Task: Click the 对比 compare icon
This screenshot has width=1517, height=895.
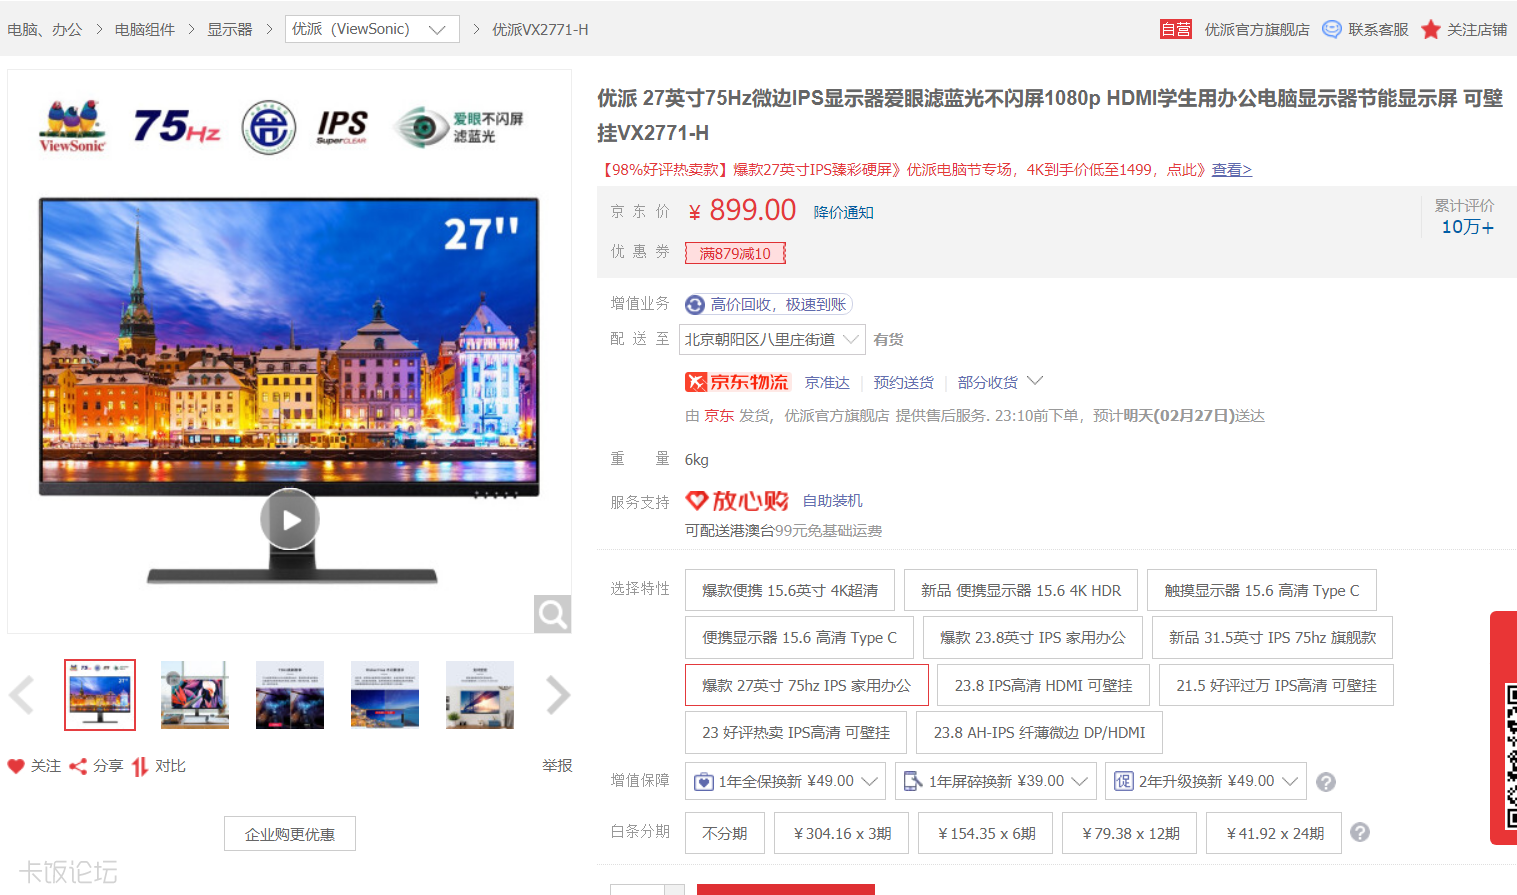Action: [140, 766]
